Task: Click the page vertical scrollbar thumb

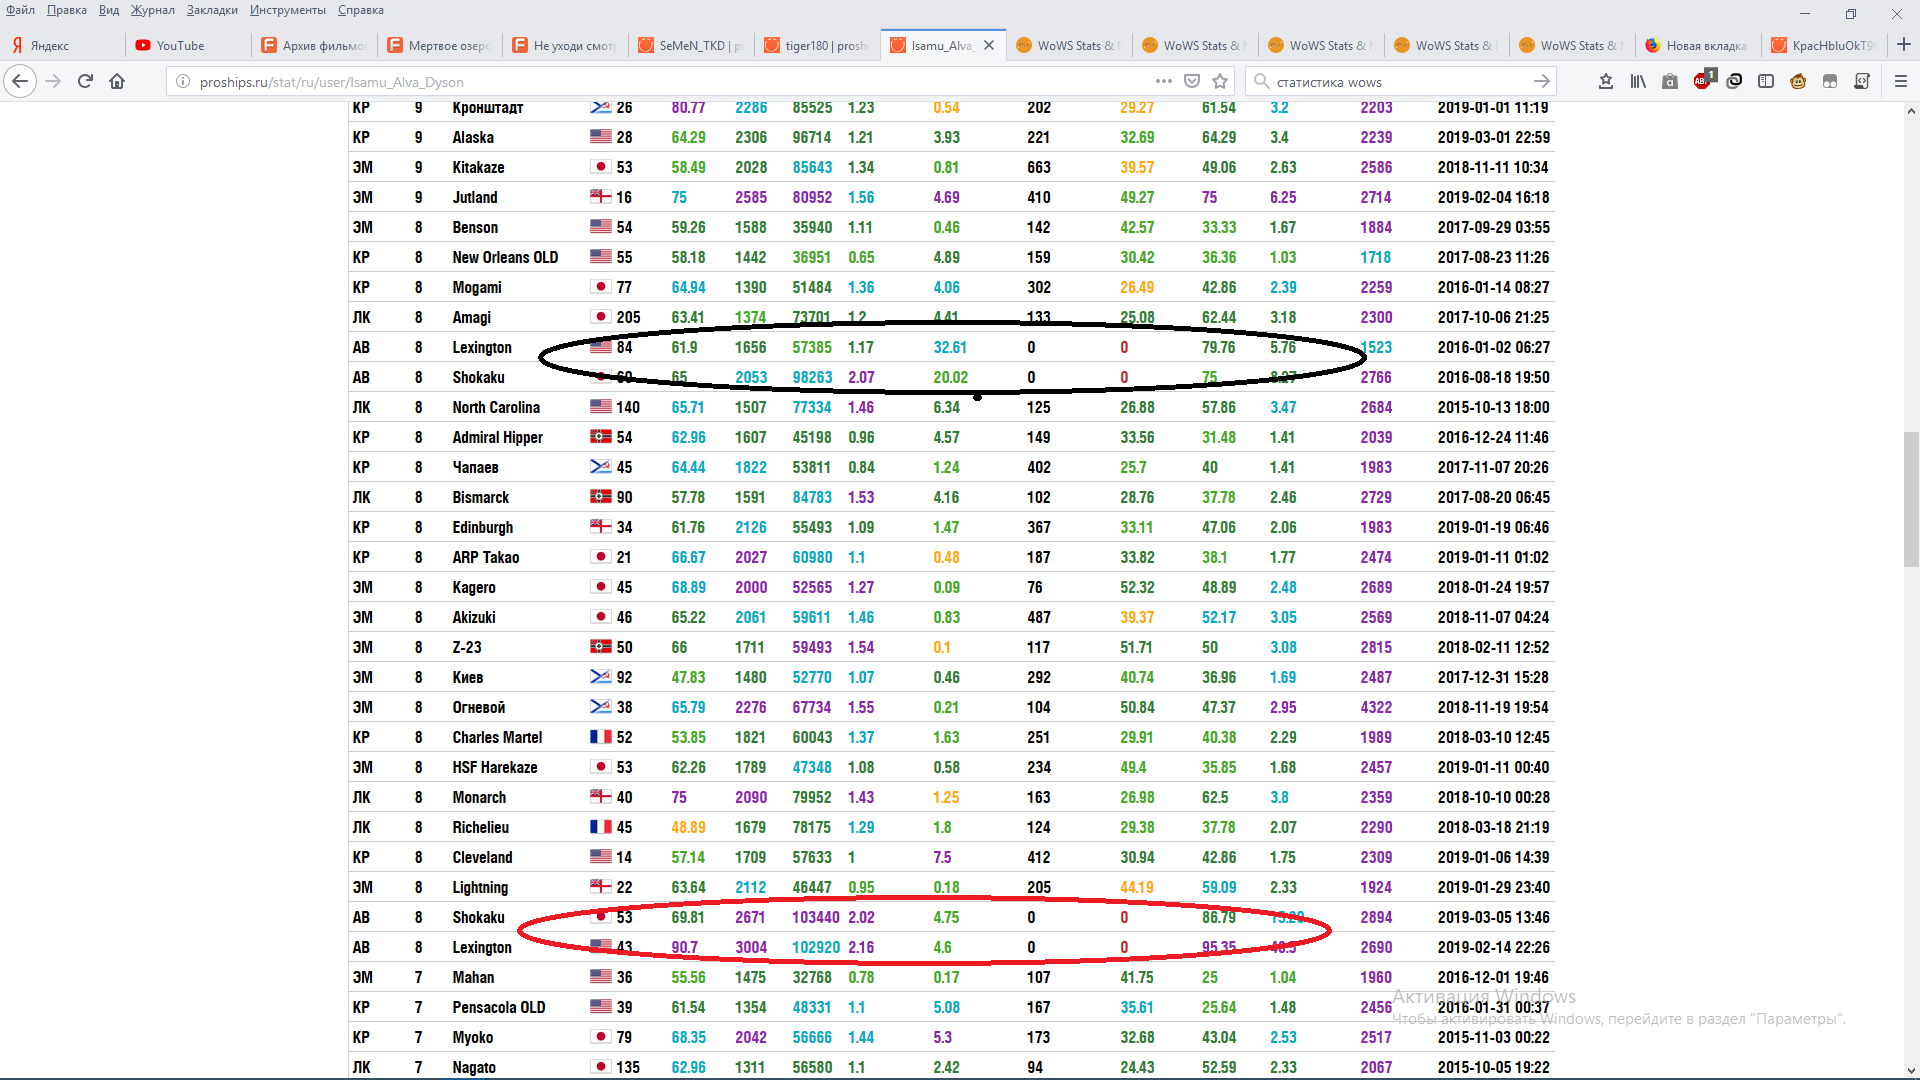Action: pyautogui.click(x=1911, y=499)
